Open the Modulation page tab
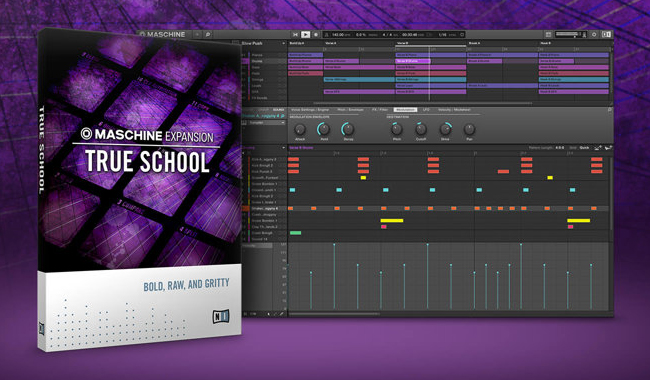The height and width of the screenshot is (380, 650). pyautogui.click(x=405, y=110)
